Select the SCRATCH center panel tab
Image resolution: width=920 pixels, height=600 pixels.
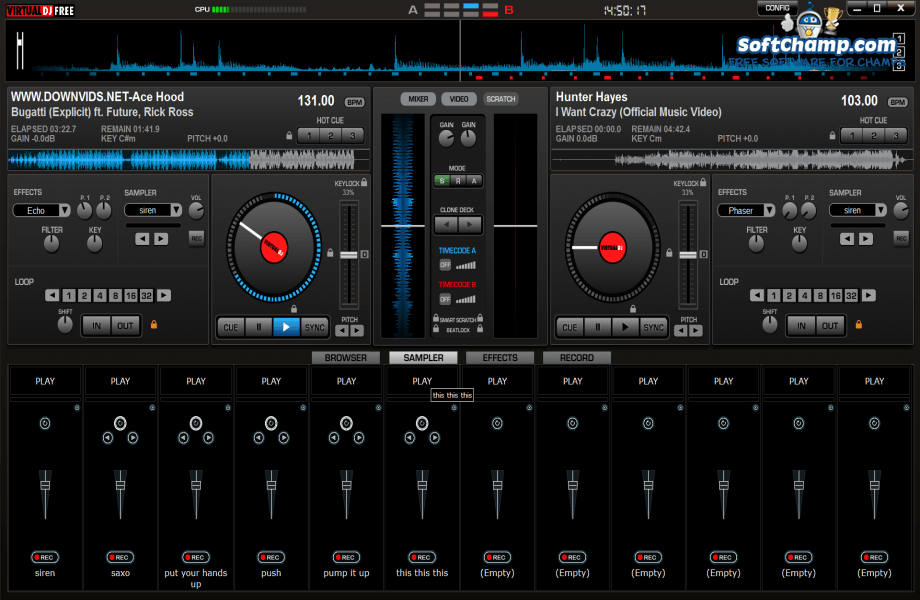click(500, 99)
